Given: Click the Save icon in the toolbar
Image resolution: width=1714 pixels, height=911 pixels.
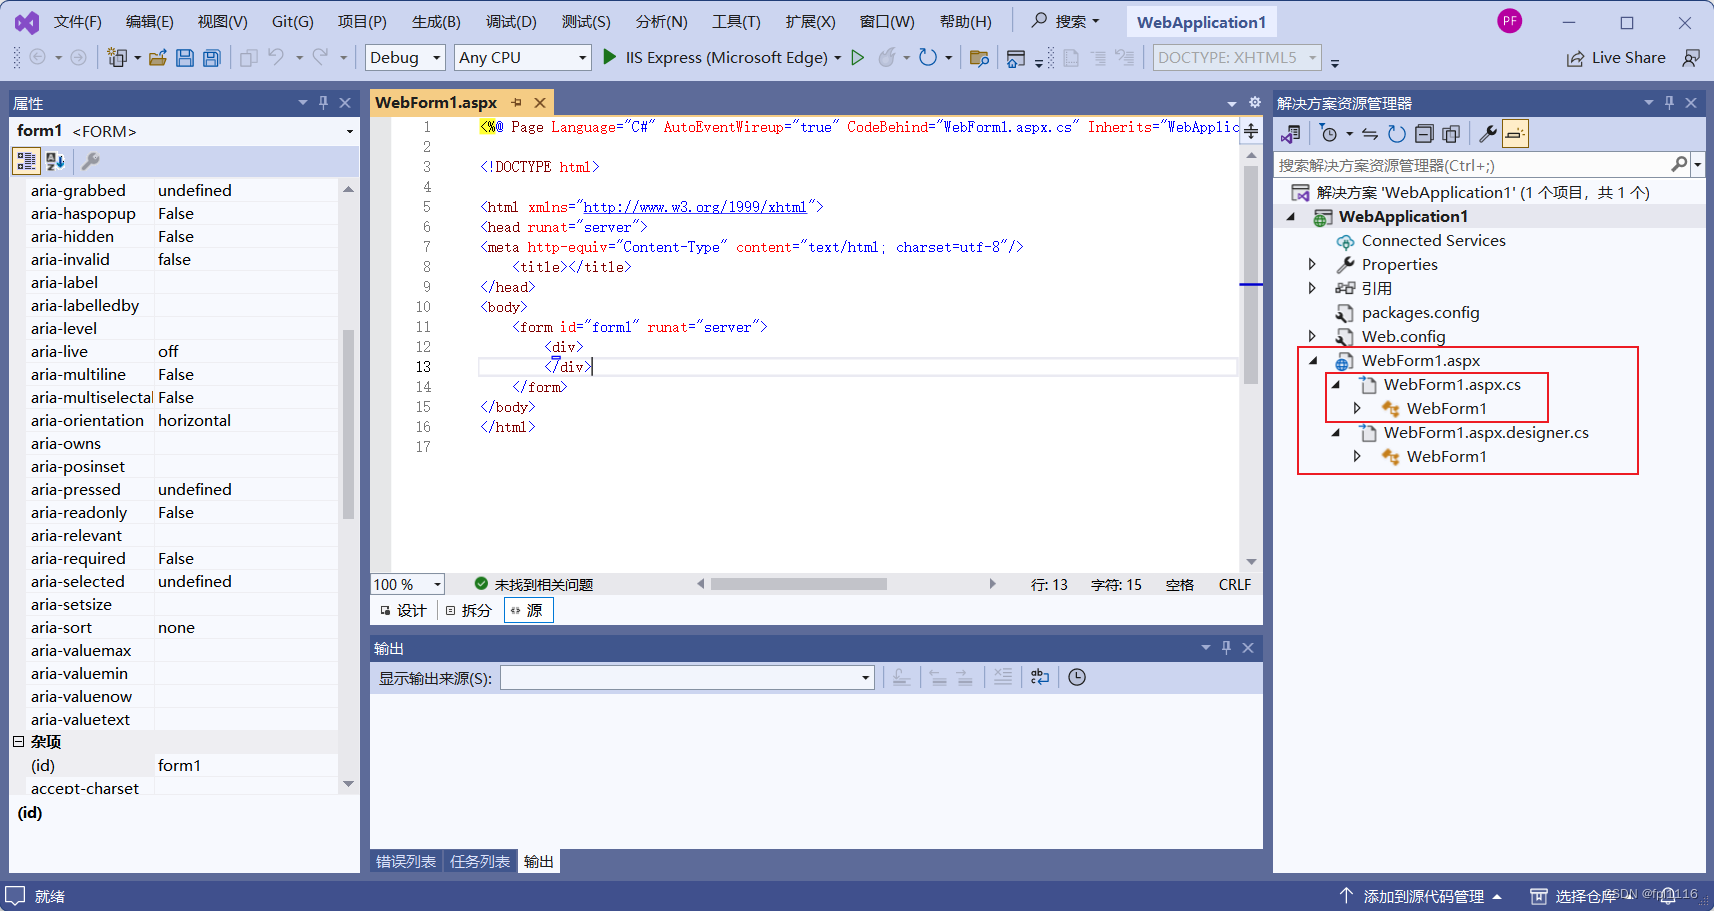Looking at the screenshot, I should point(185,58).
